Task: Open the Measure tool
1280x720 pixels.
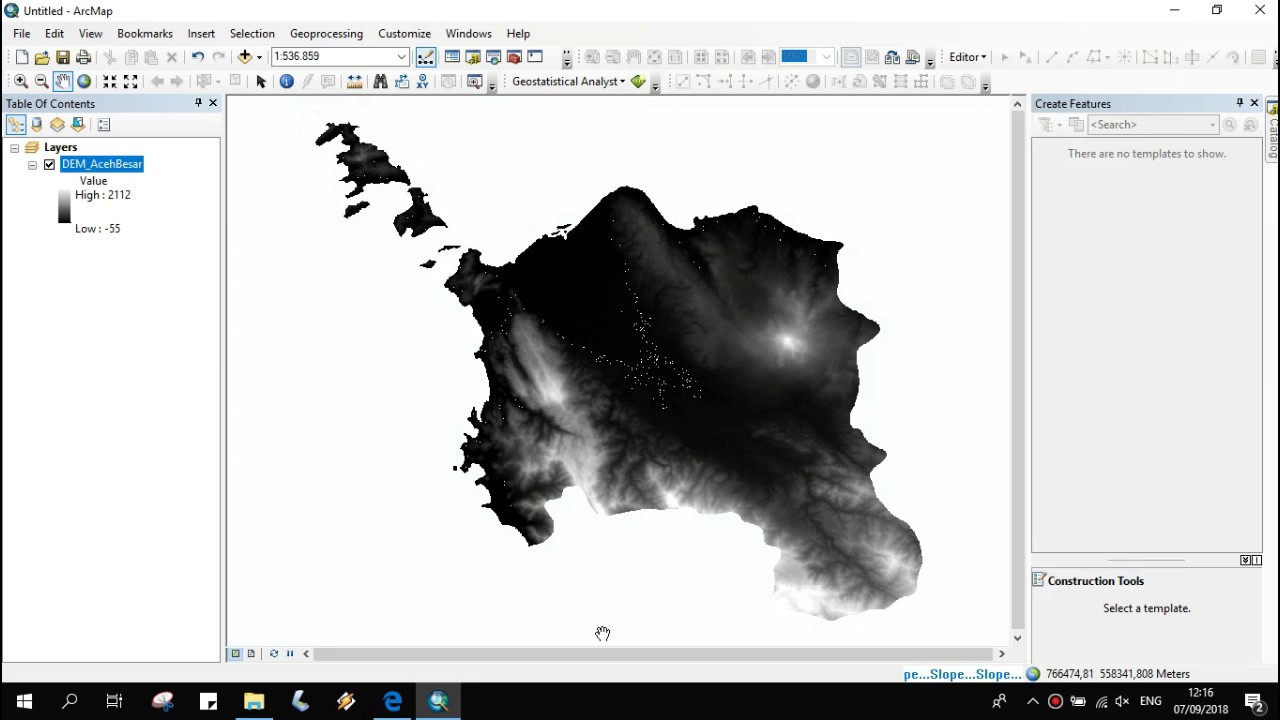Action: pyautogui.click(x=354, y=82)
